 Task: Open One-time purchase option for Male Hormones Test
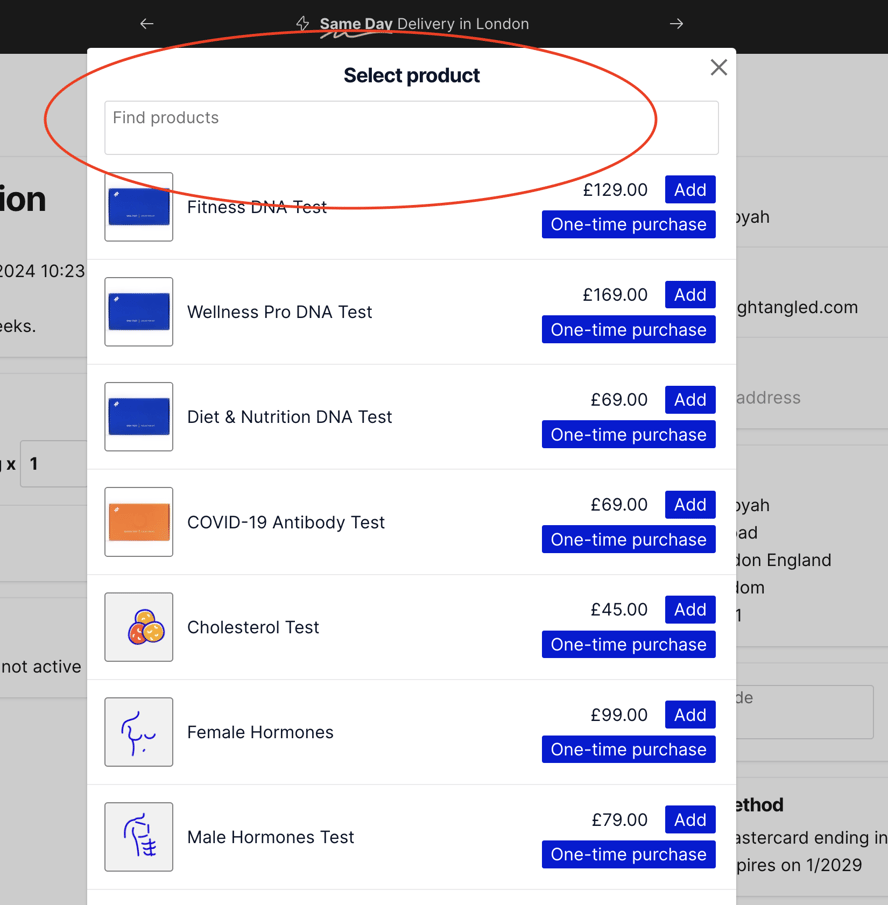pyautogui.click(x=628, y=854)
